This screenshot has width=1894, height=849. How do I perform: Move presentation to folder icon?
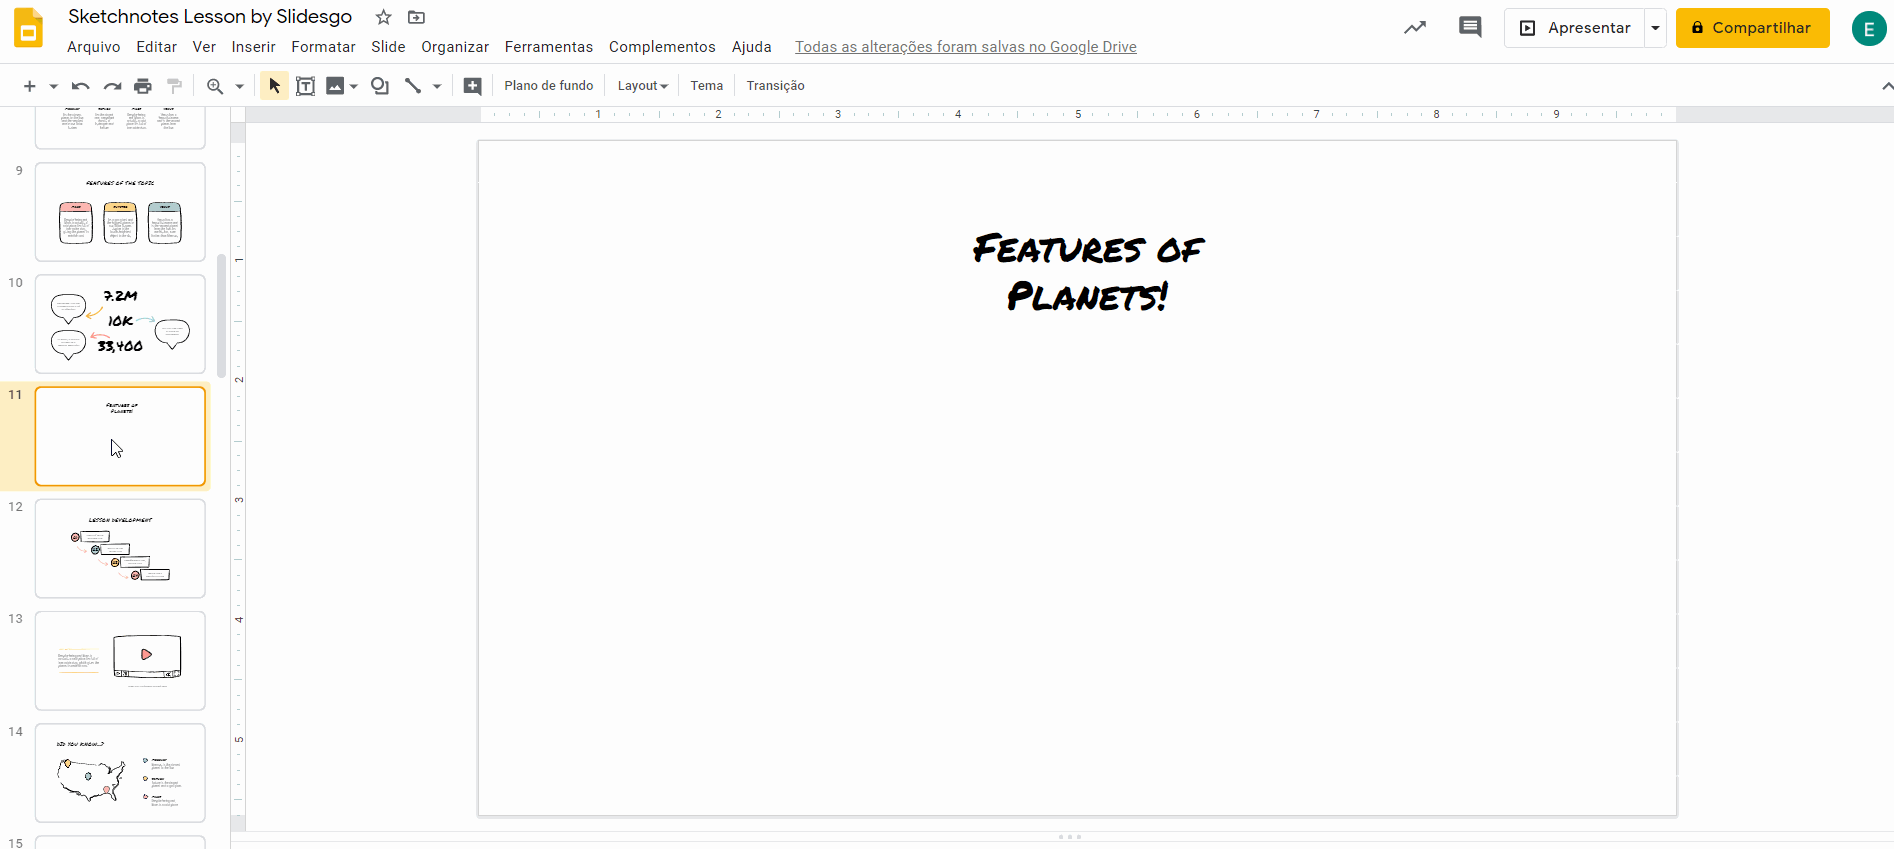point(416,17)
